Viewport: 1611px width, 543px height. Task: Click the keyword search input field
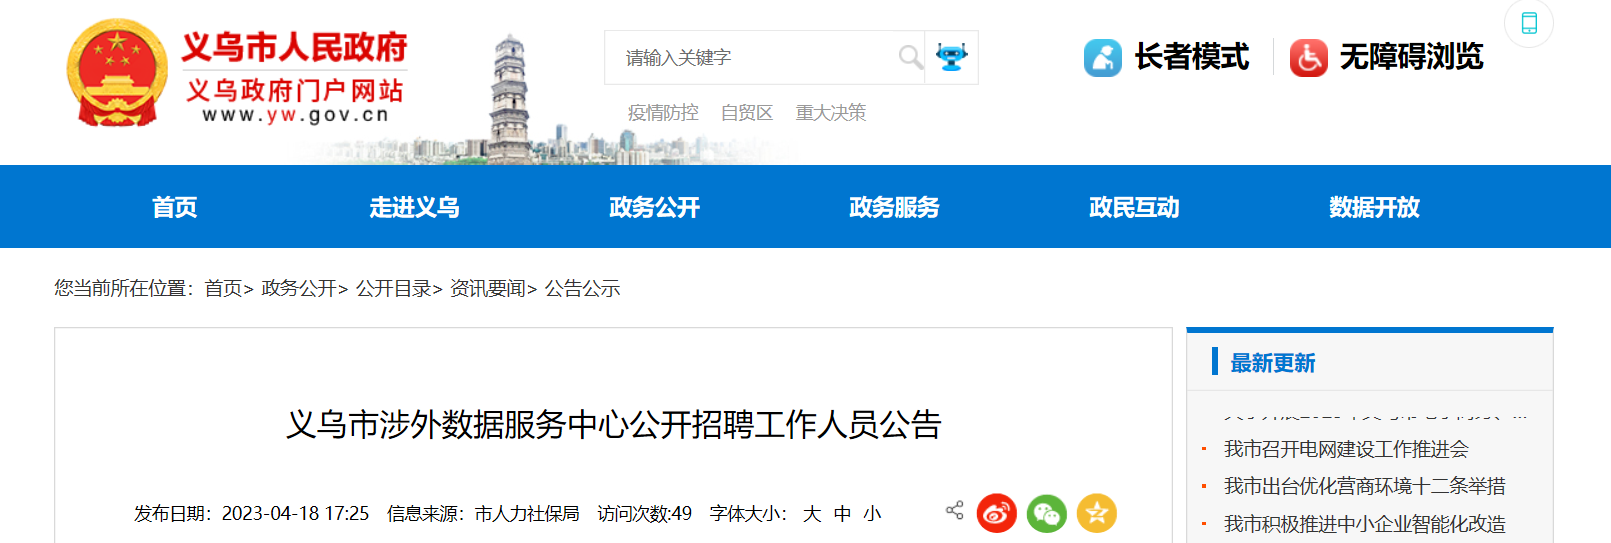[750, 57]
